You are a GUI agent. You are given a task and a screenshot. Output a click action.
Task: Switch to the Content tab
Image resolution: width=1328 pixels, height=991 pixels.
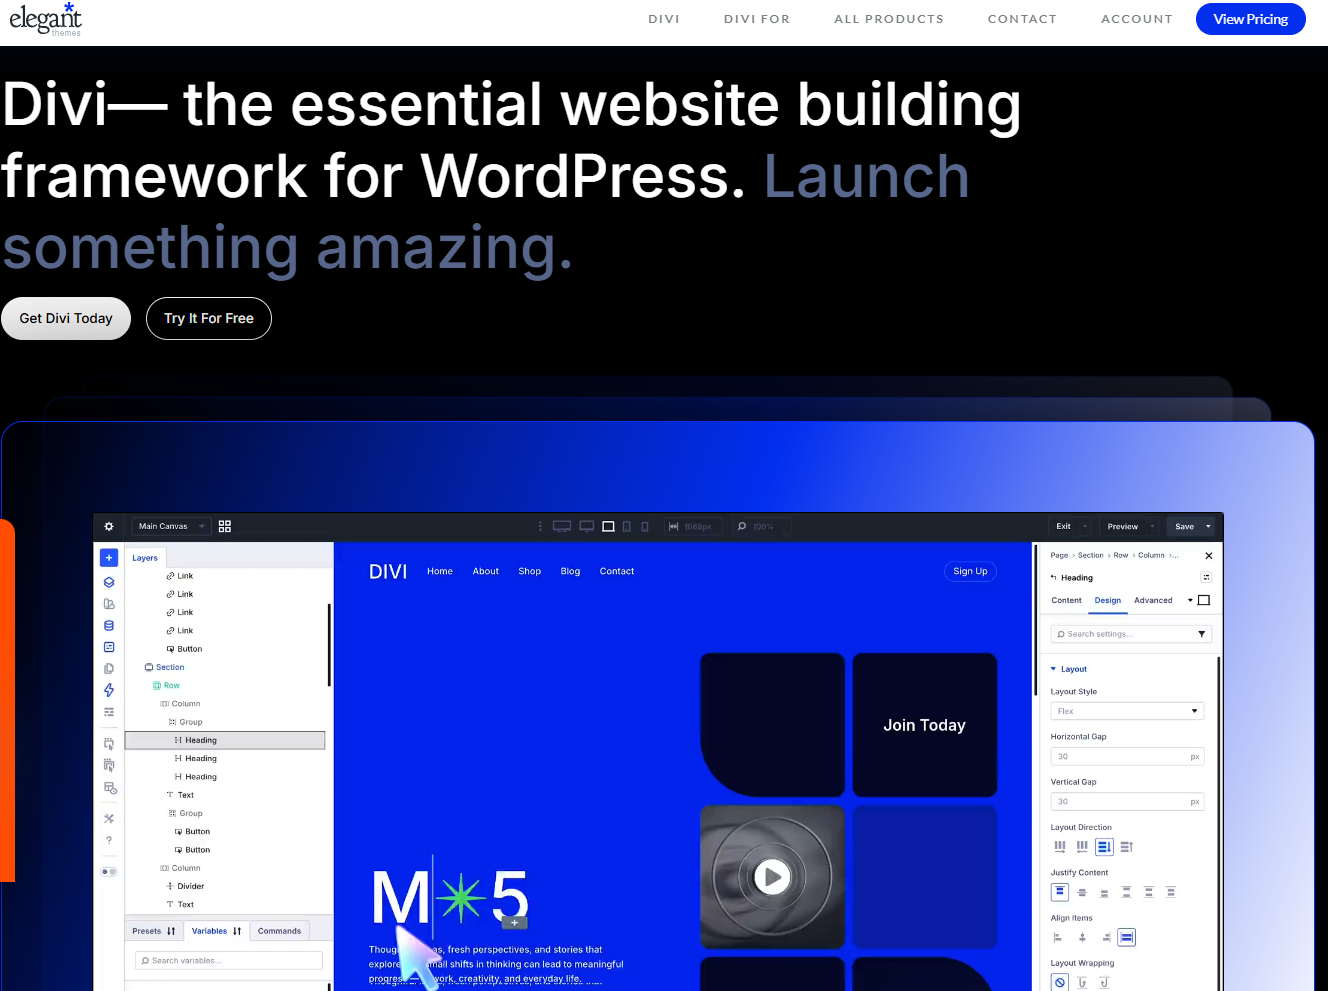tap(1066, 600)
